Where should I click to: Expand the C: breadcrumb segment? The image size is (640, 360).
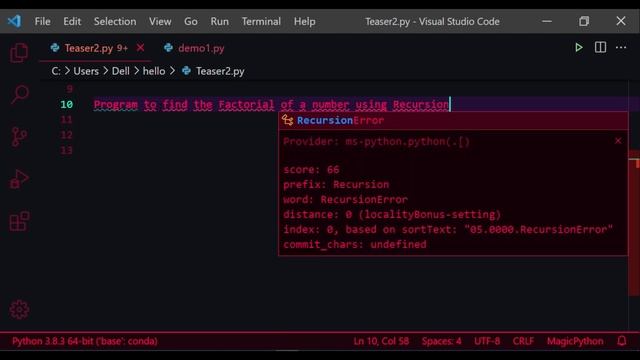pyautogui.click(x=56, y=71)
